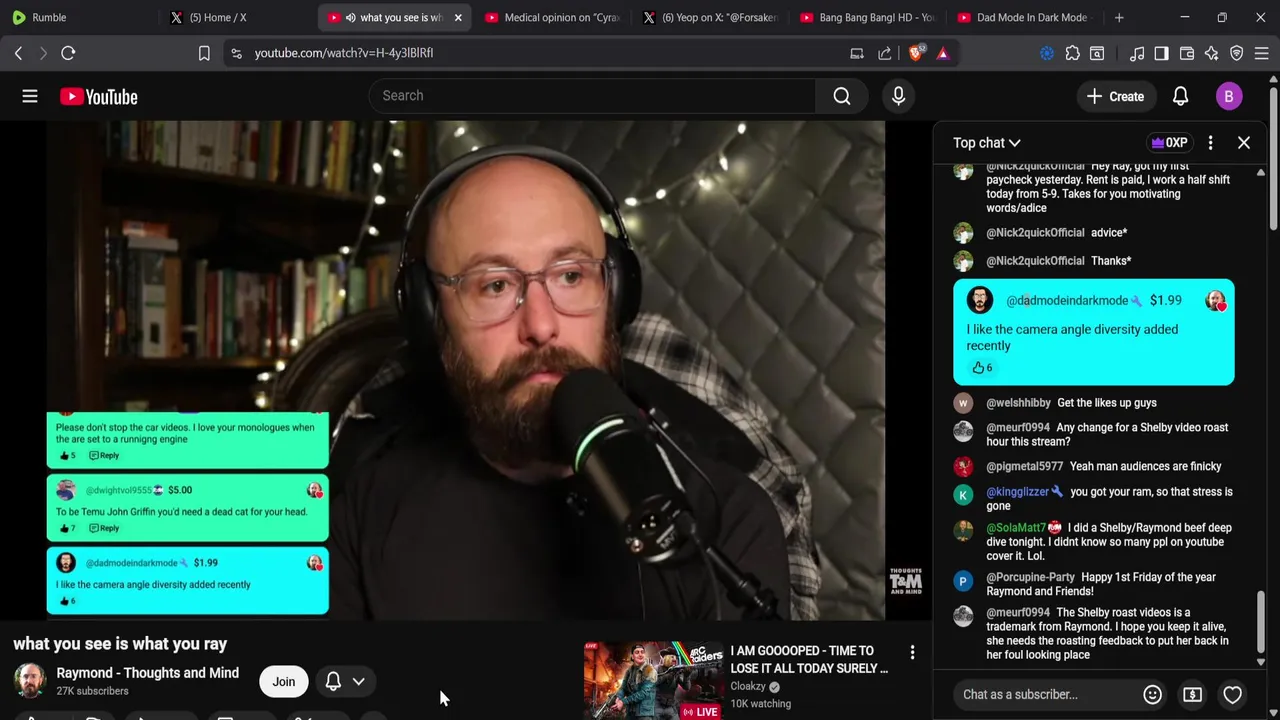1280x720 pixels.
Task: Go to the YouTube home logo
Action: (x=98, y=96)
